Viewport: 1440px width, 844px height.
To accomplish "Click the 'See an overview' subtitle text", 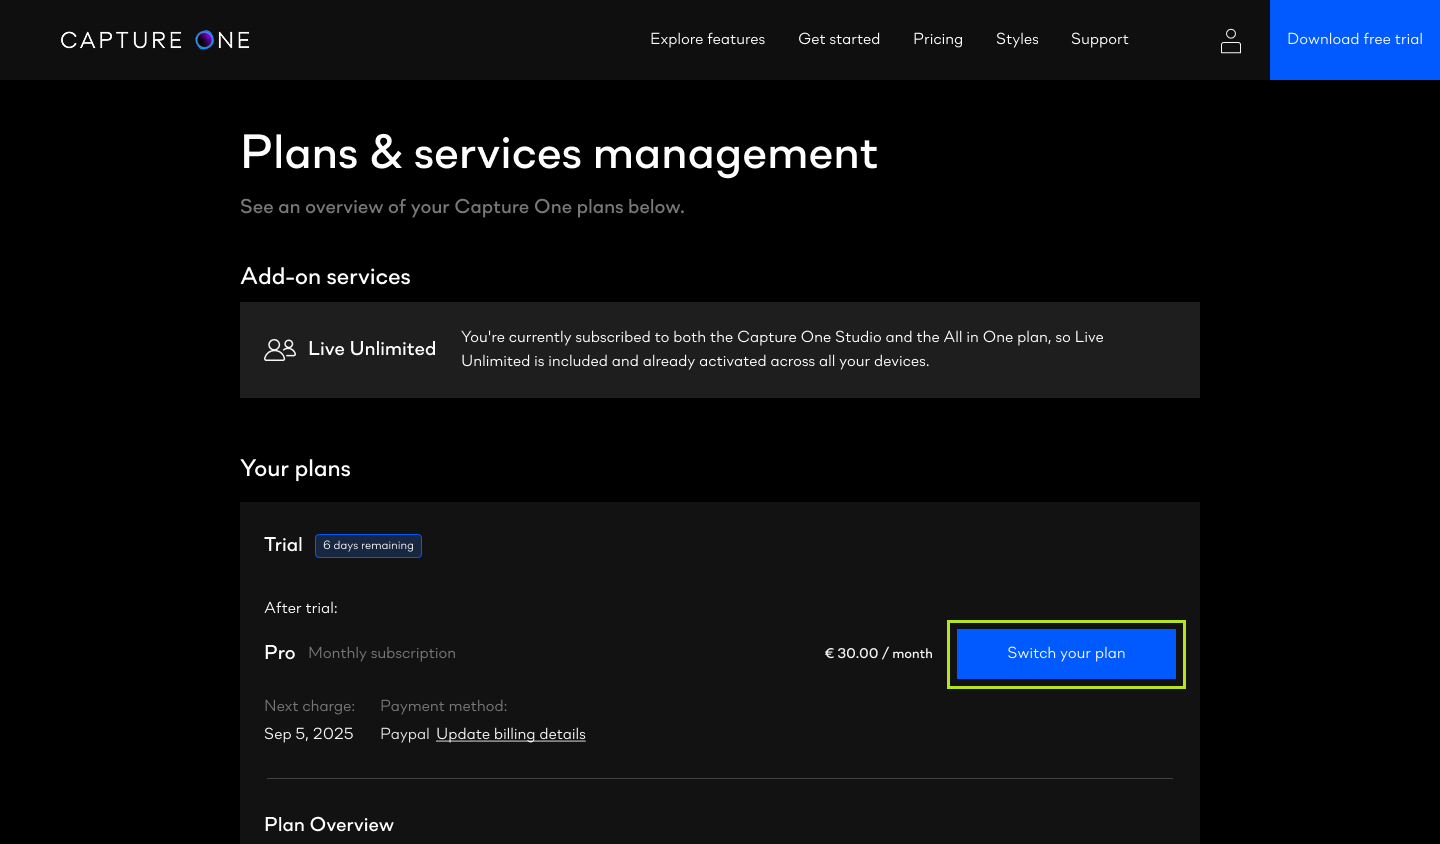I will coord(462,207).
